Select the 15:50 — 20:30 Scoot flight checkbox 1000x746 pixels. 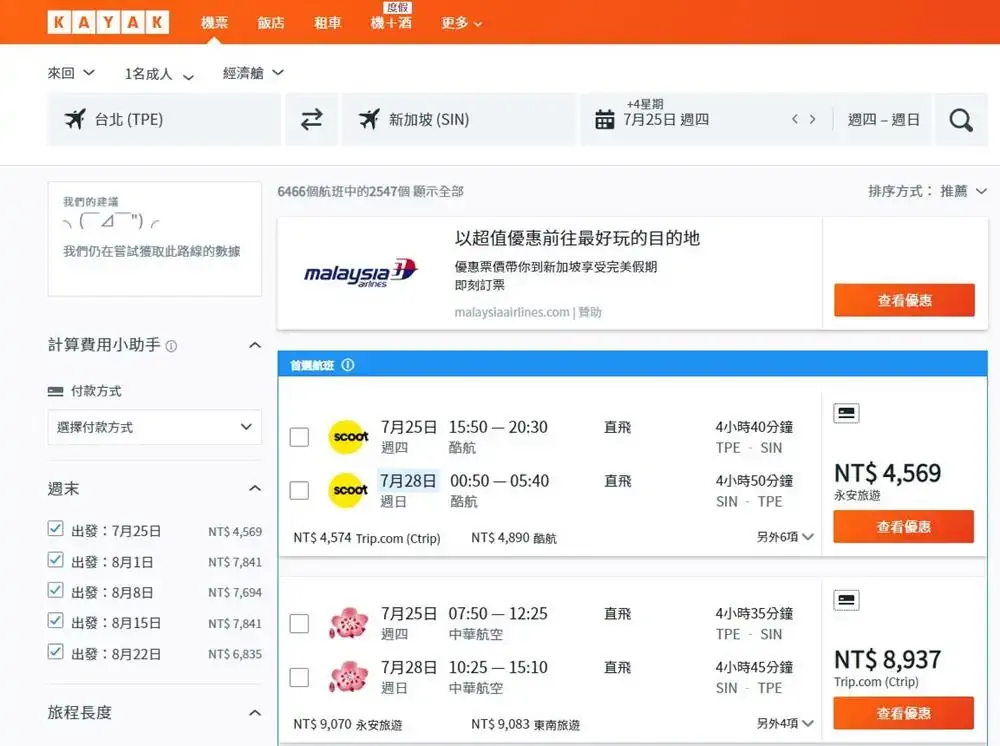point(299,437)
